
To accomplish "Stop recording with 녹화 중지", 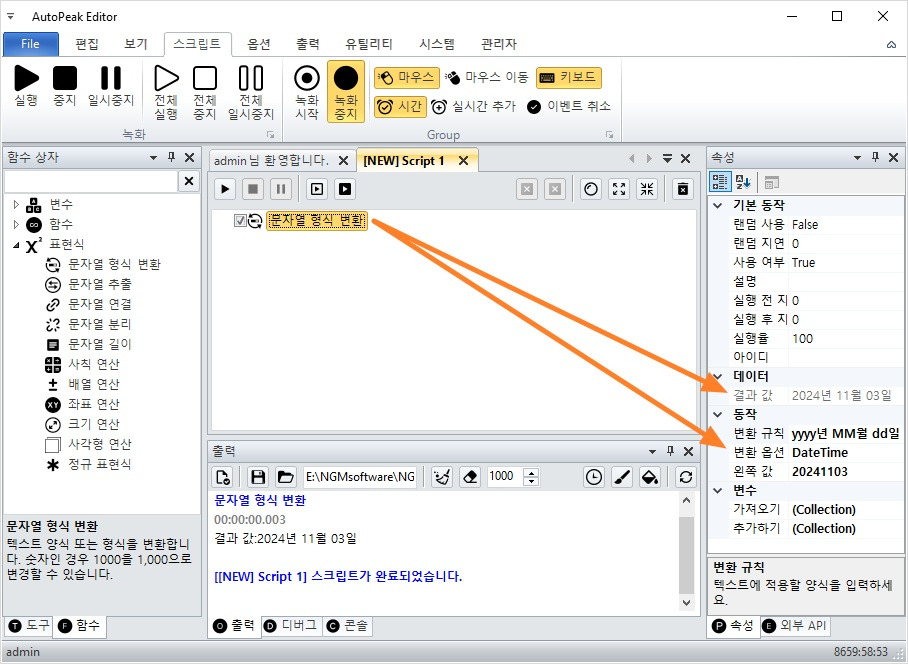I will click(346, 91).
